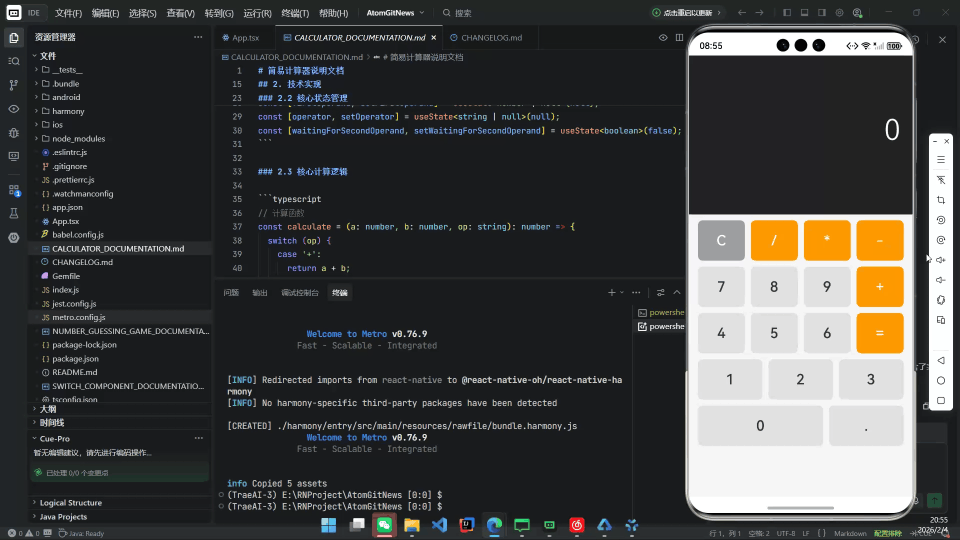Toggle the secondary sidebar layout icon
Image resolution: width=960 pixels, height=540 pixels.
(822, 12)
